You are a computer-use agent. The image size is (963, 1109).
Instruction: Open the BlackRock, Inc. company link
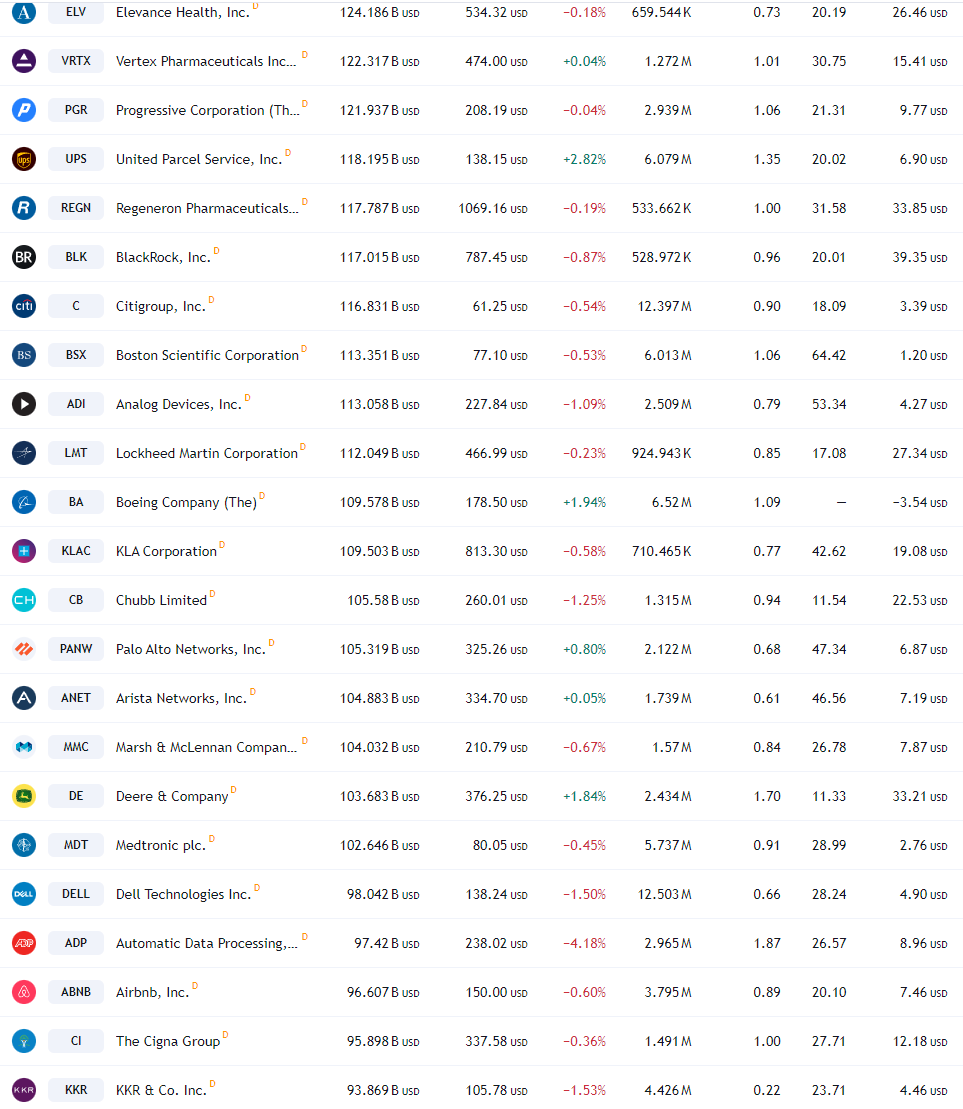(x=163, y=257)
